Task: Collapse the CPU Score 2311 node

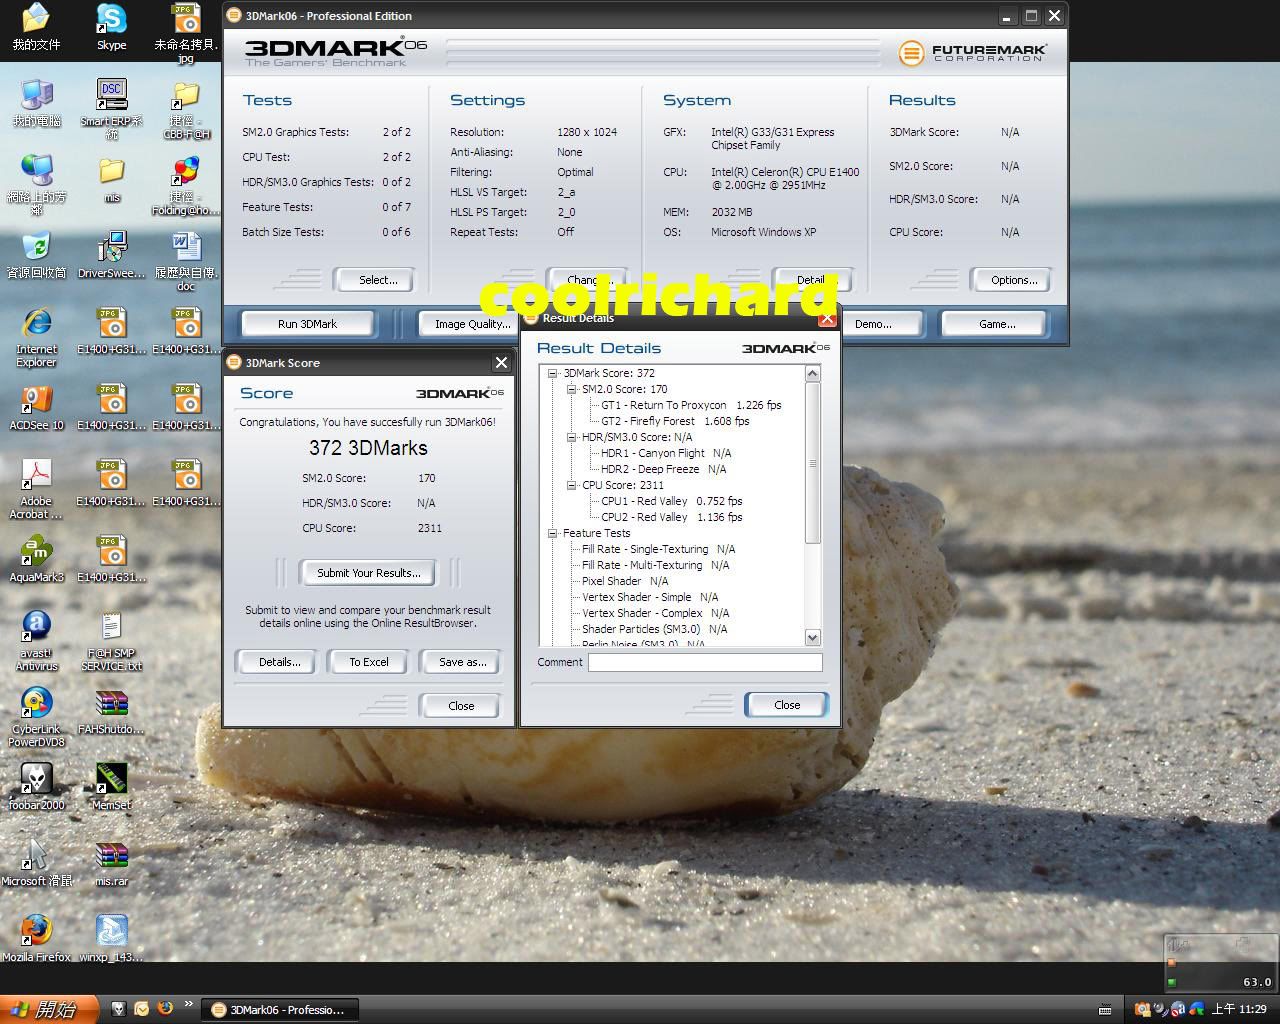Action: (x=571, y=485)
